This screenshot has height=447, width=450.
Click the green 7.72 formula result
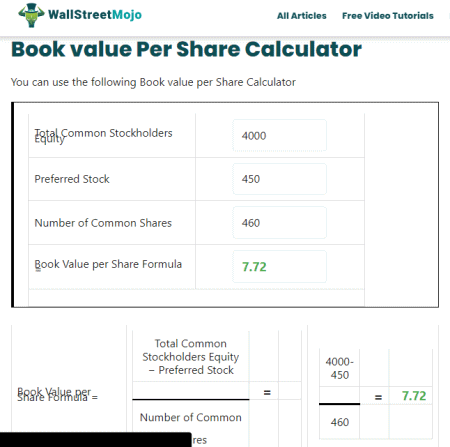[414, 396]
